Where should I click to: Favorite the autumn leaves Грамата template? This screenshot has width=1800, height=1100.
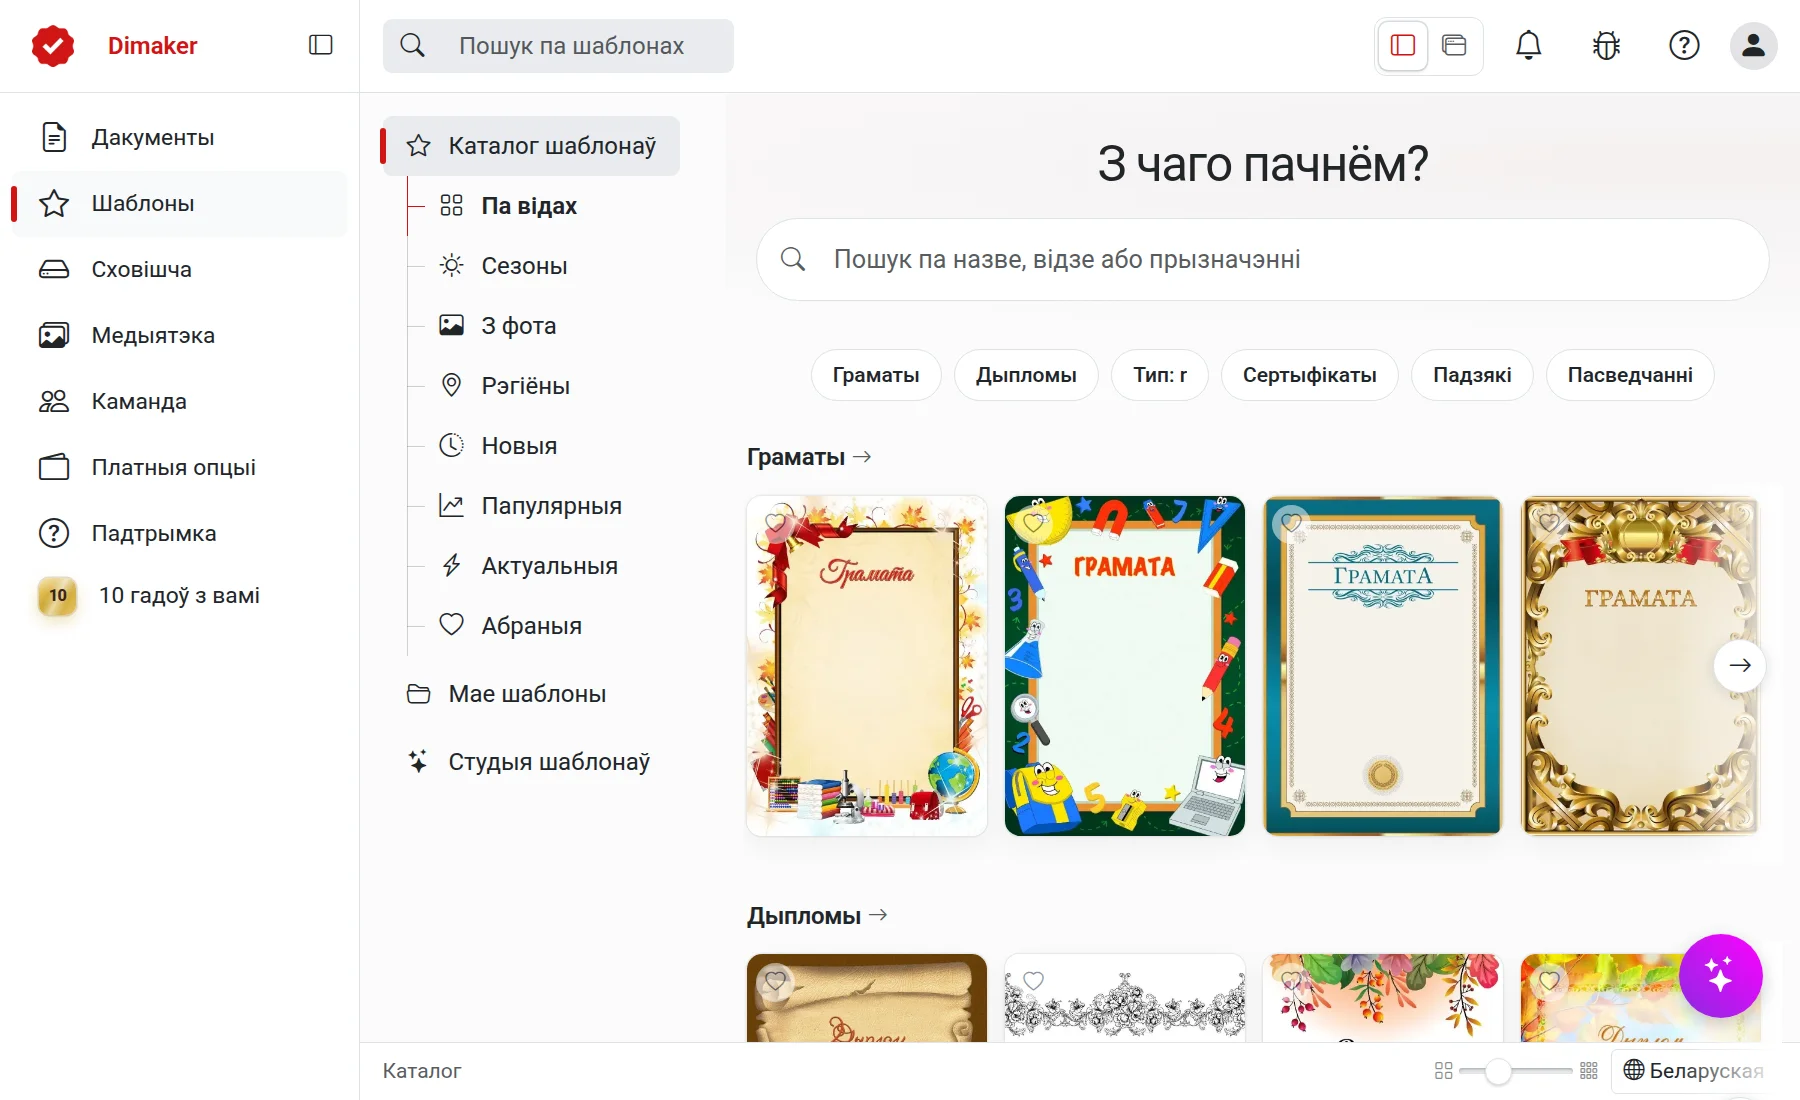click(x=775, y=523)
